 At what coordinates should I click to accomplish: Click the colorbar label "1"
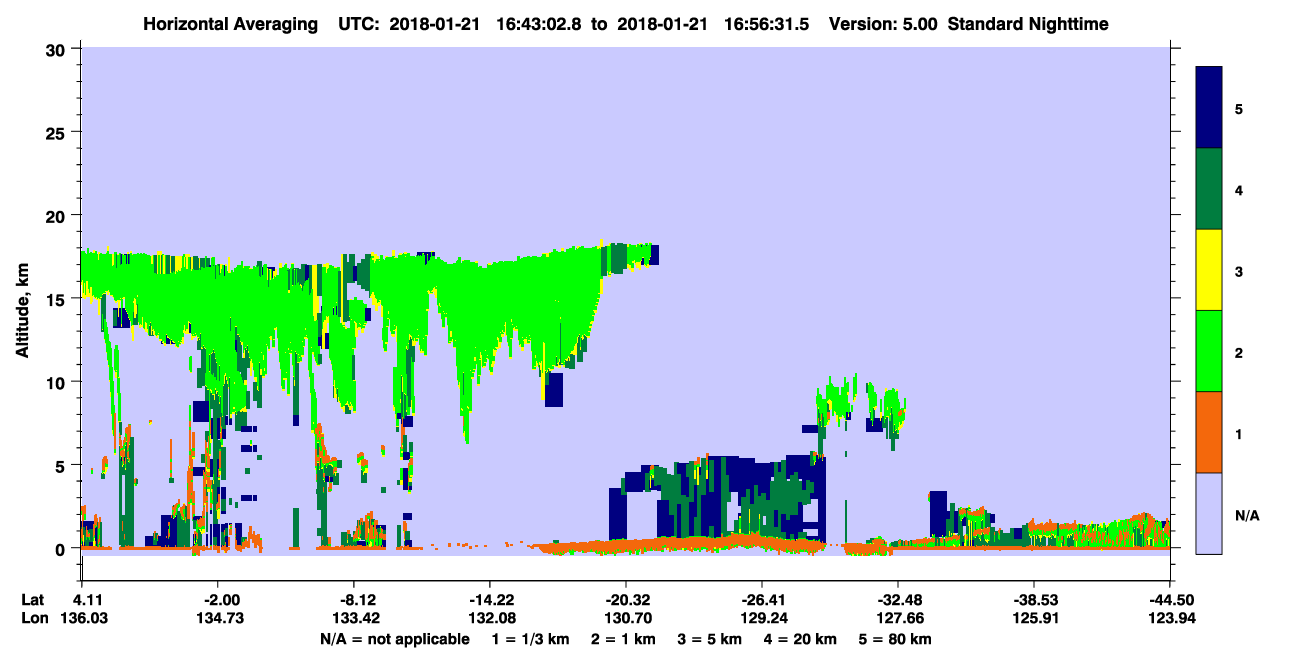(1238, 434)
